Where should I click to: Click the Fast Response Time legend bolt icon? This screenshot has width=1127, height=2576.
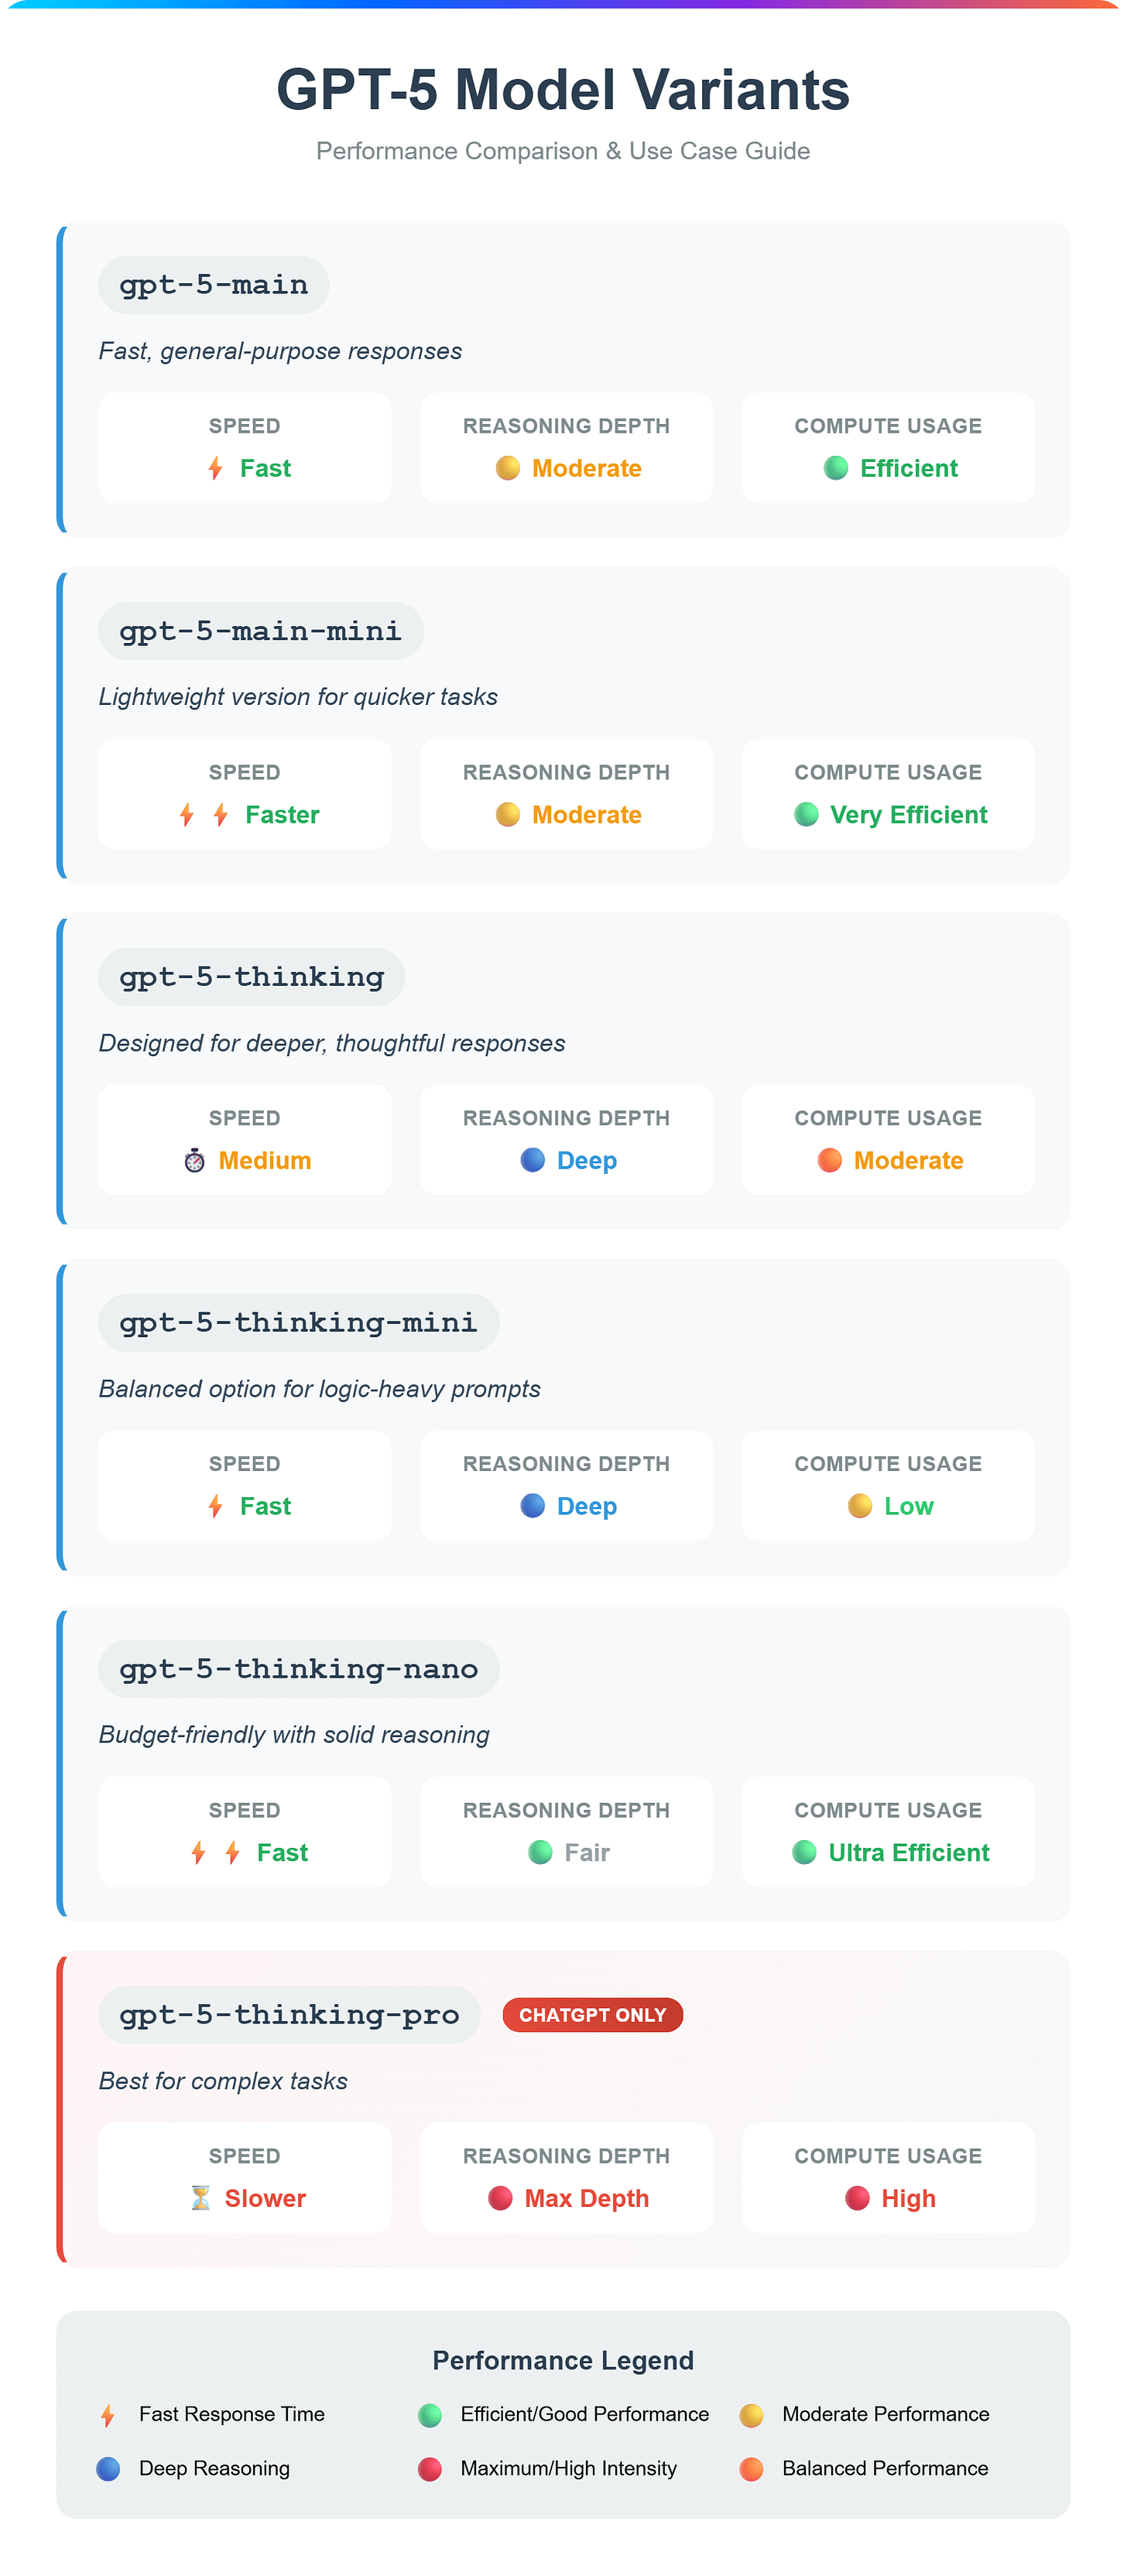(x=108, y=2415)
